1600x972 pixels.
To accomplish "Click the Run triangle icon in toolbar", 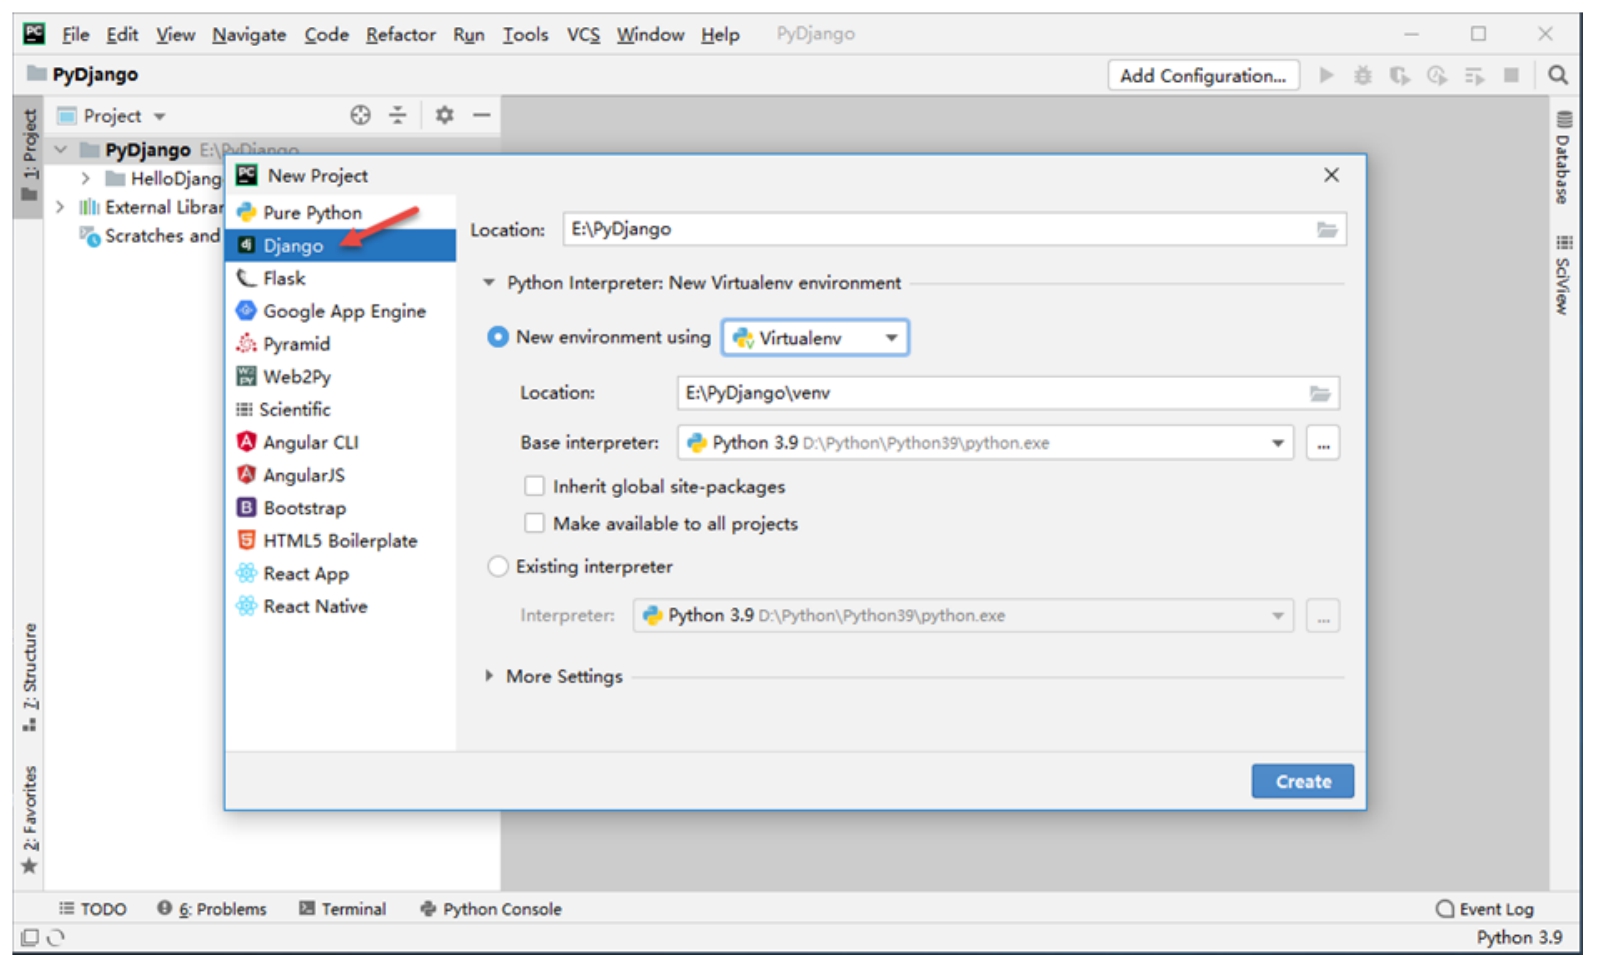I will coord(1326,75).
